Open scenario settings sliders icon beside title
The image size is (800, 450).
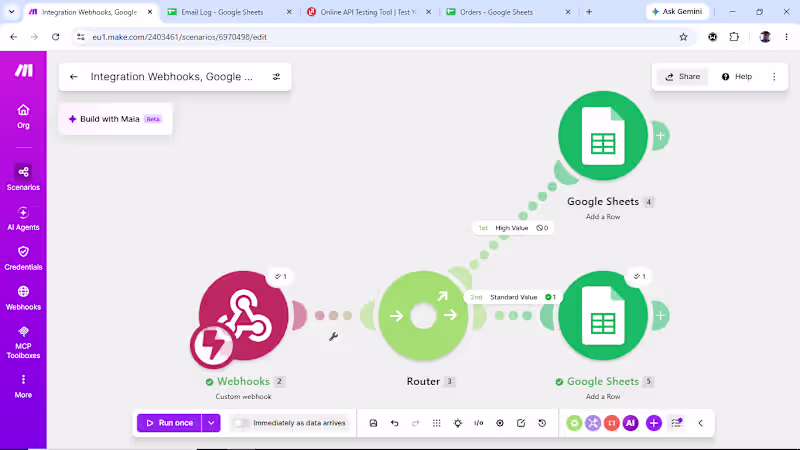[276, 77]
